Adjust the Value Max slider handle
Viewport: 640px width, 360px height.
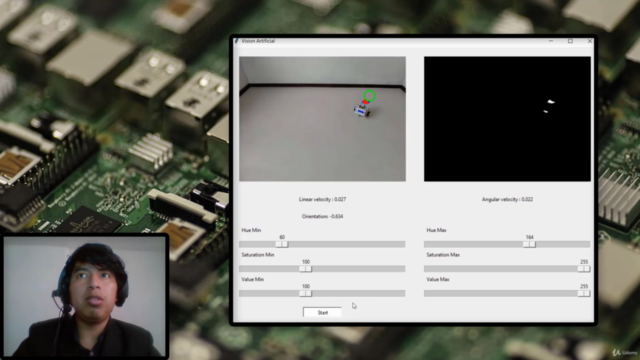[x=584, y=293]
